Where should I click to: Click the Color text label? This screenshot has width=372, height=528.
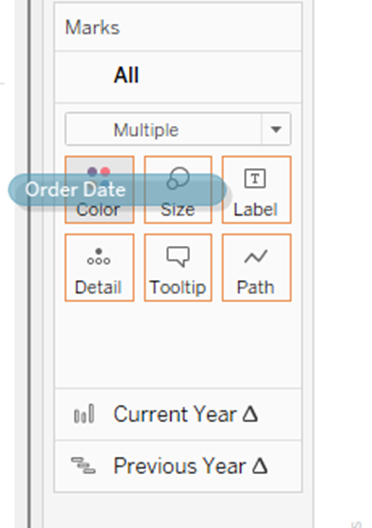[98, 210]
